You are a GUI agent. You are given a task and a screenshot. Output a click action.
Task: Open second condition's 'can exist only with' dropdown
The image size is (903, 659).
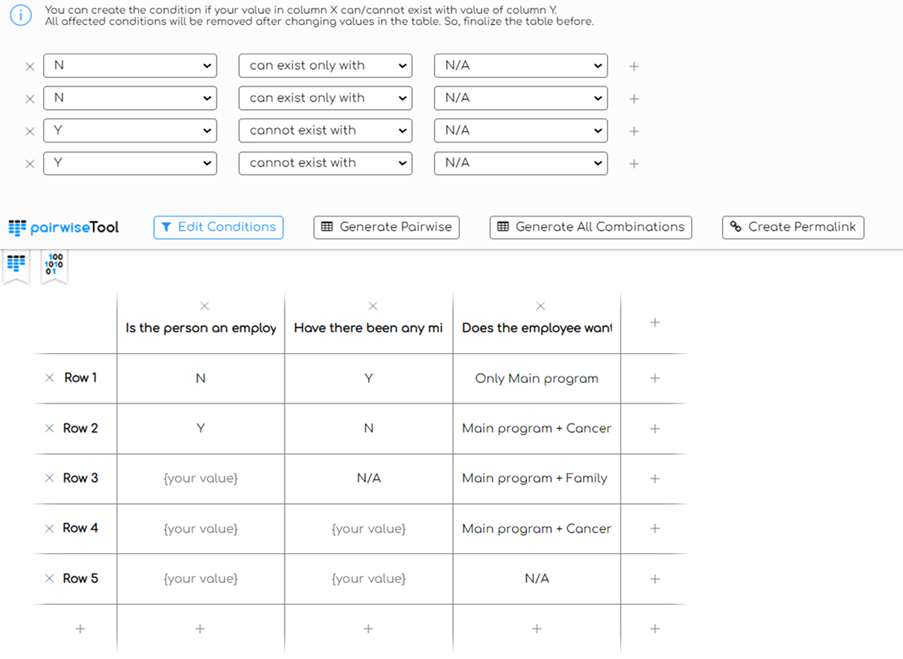(325, 98)
